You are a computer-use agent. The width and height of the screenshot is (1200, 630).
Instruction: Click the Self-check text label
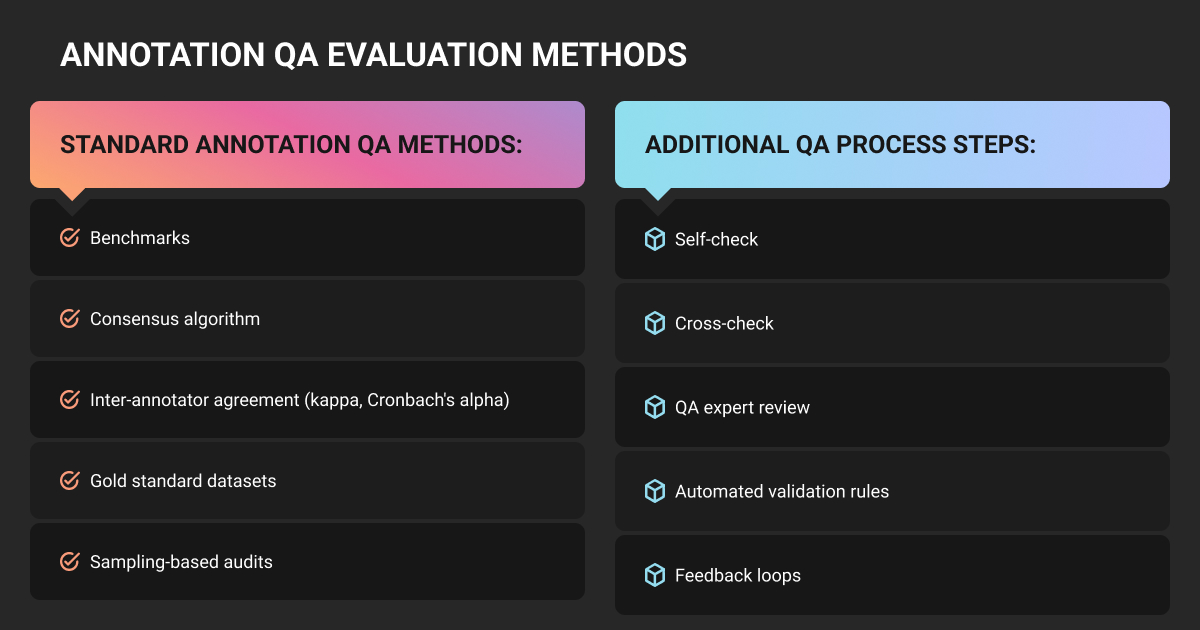pyautogui.click(x=717, y=240)
